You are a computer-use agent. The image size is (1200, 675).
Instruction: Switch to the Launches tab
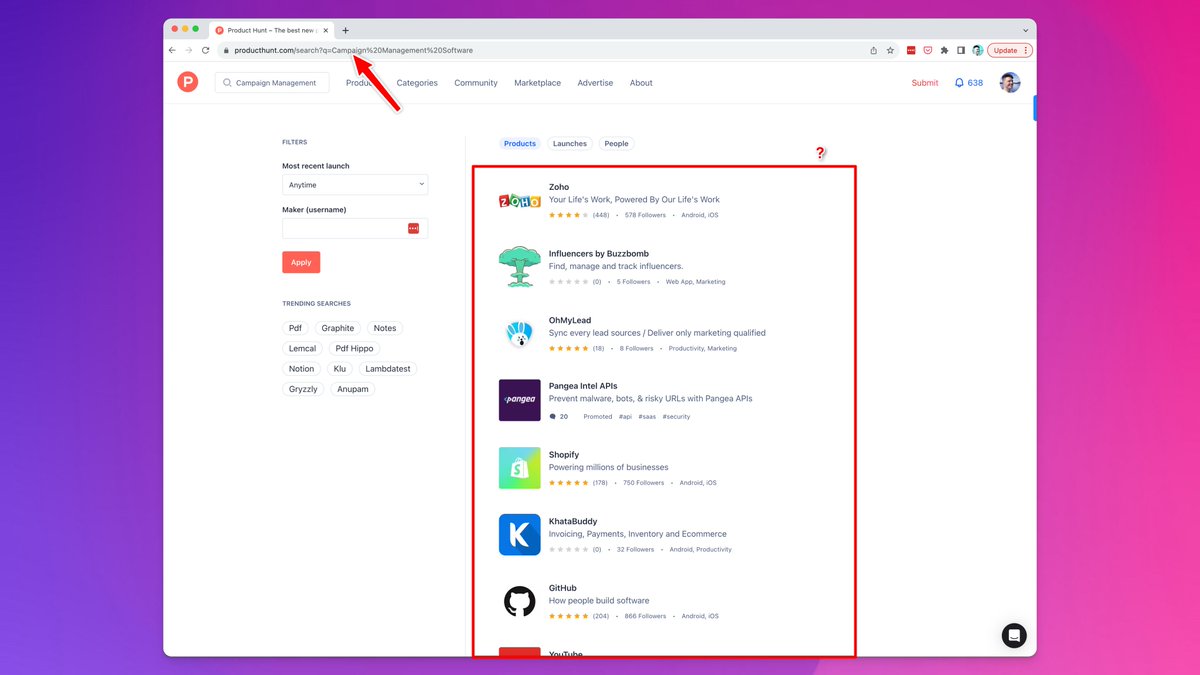pos(570,144)
